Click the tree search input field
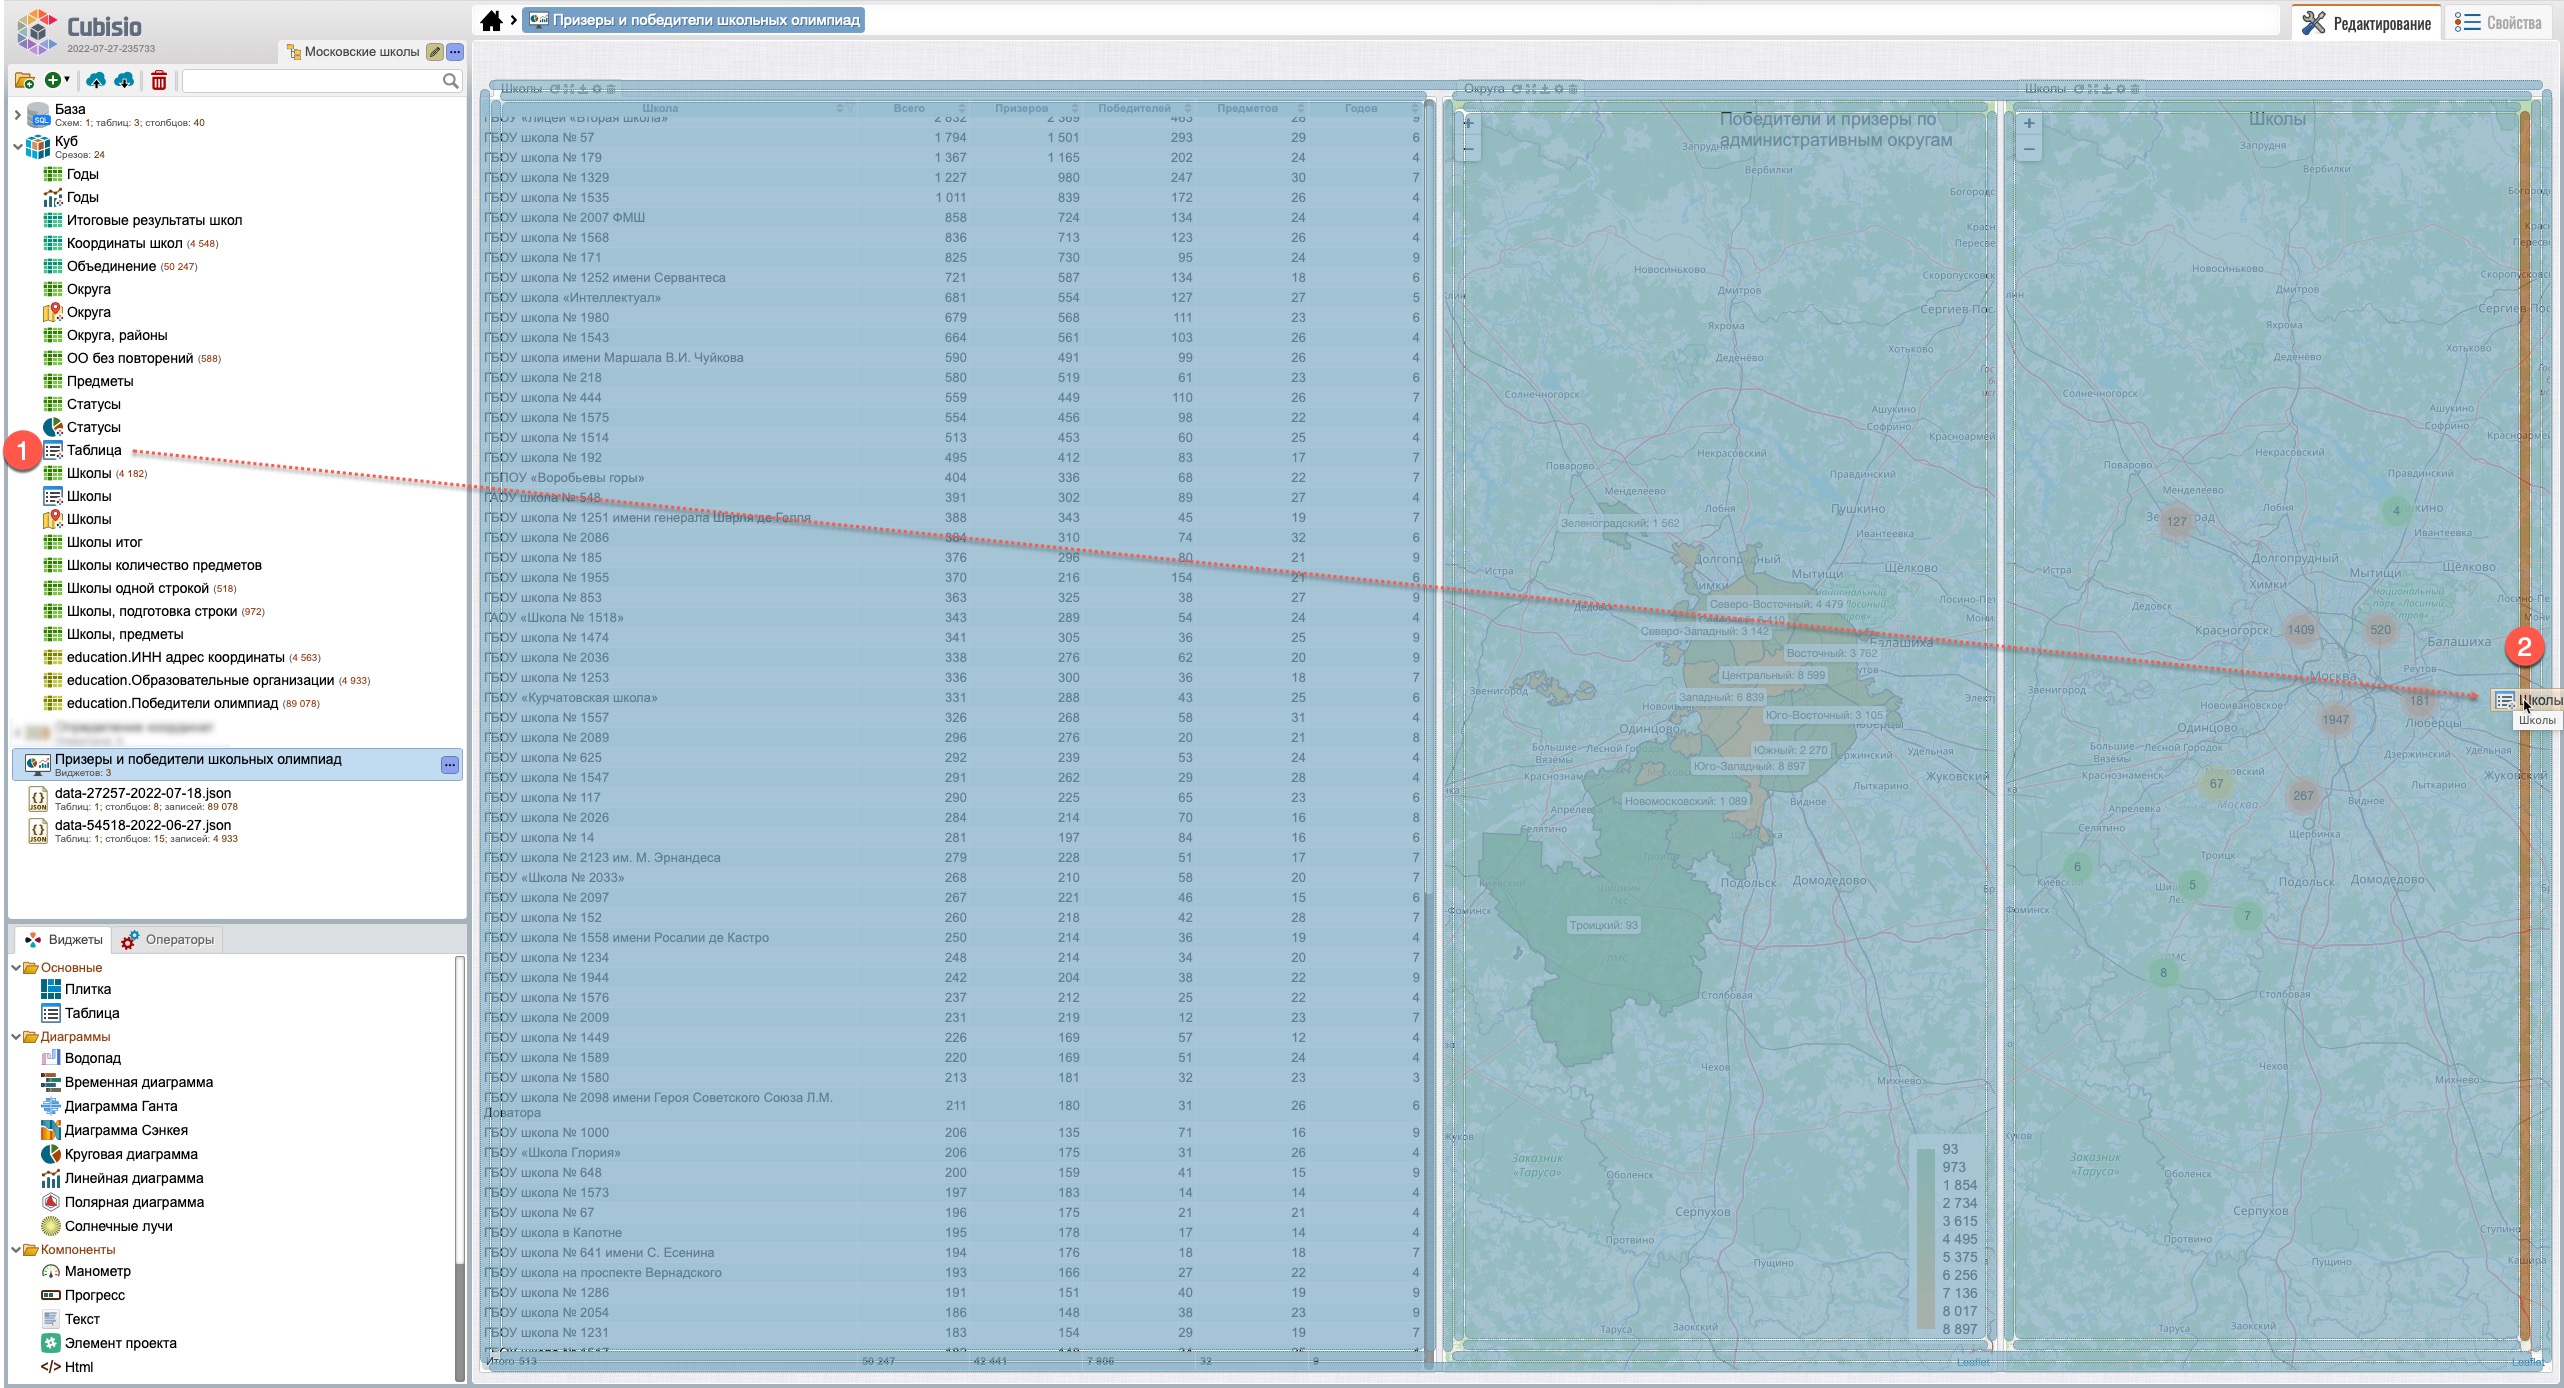 312,81
